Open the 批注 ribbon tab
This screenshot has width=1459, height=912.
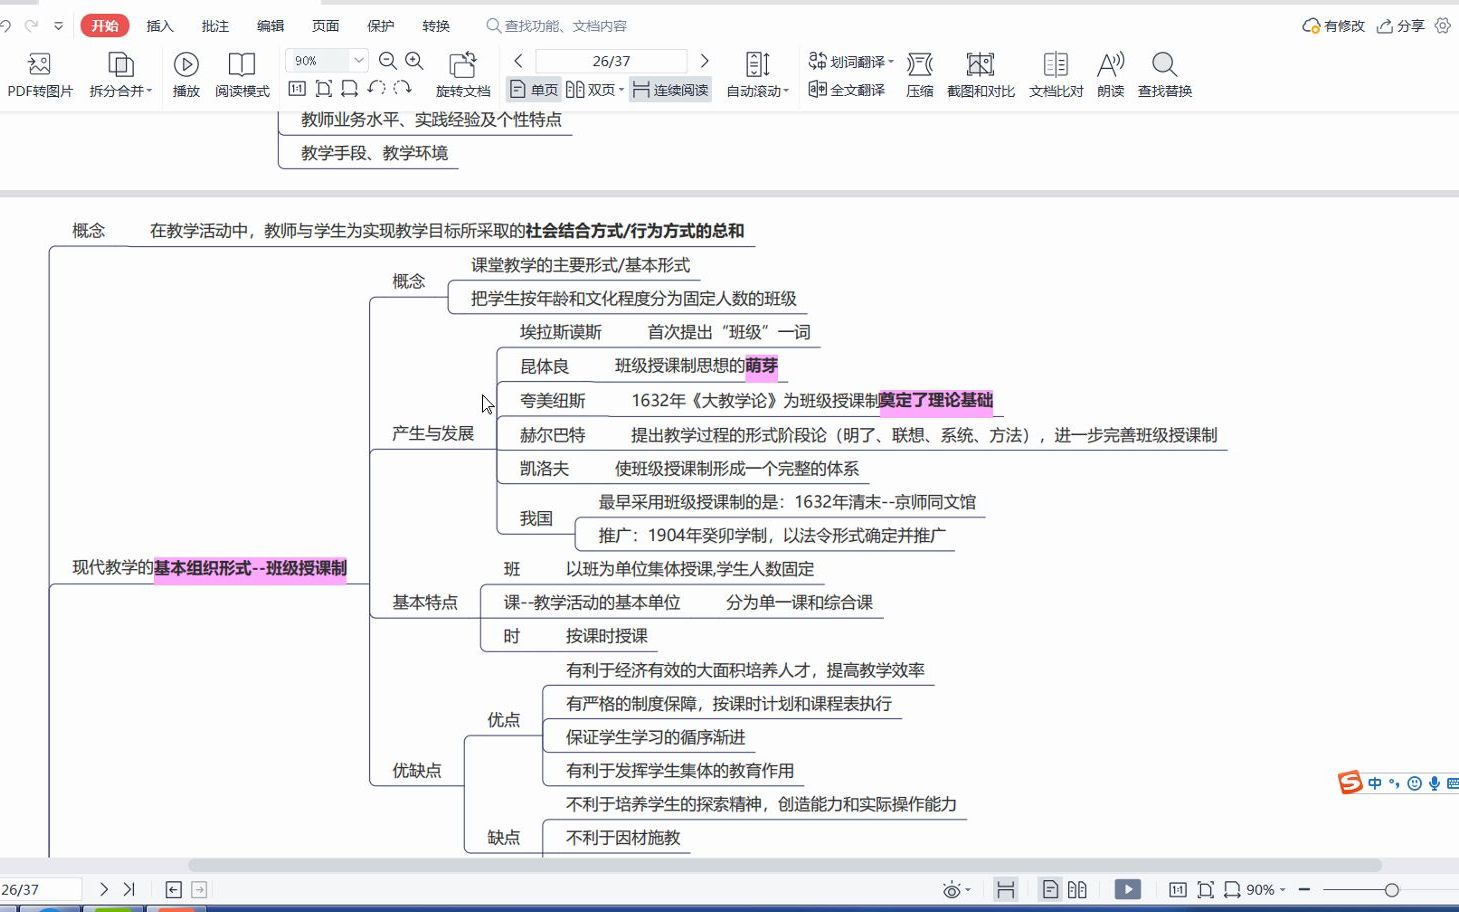tap(214, 26)
